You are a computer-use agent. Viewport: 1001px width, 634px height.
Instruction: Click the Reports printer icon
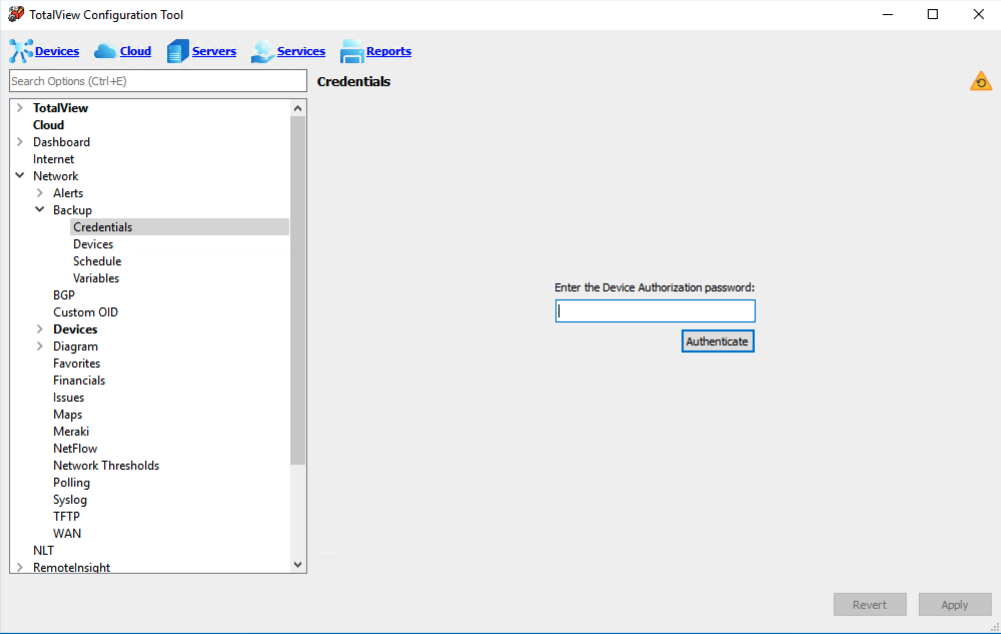pos(352,51)
